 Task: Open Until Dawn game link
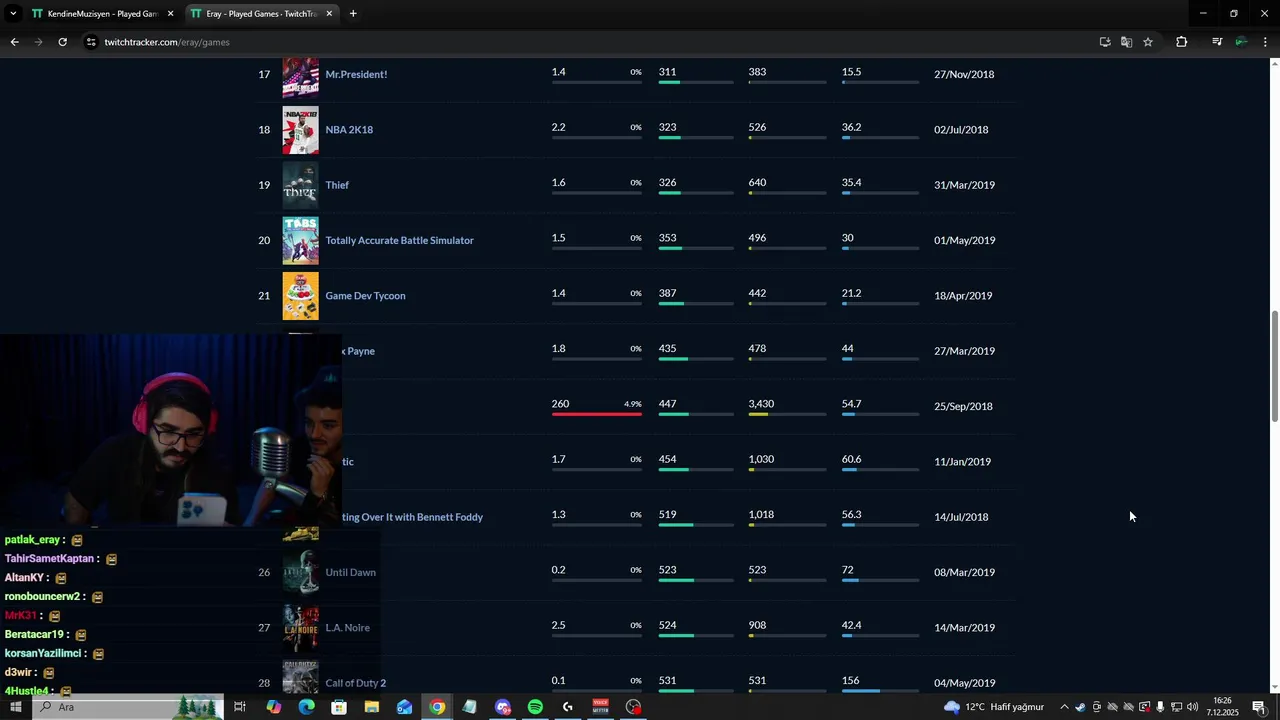pos(350,572)
